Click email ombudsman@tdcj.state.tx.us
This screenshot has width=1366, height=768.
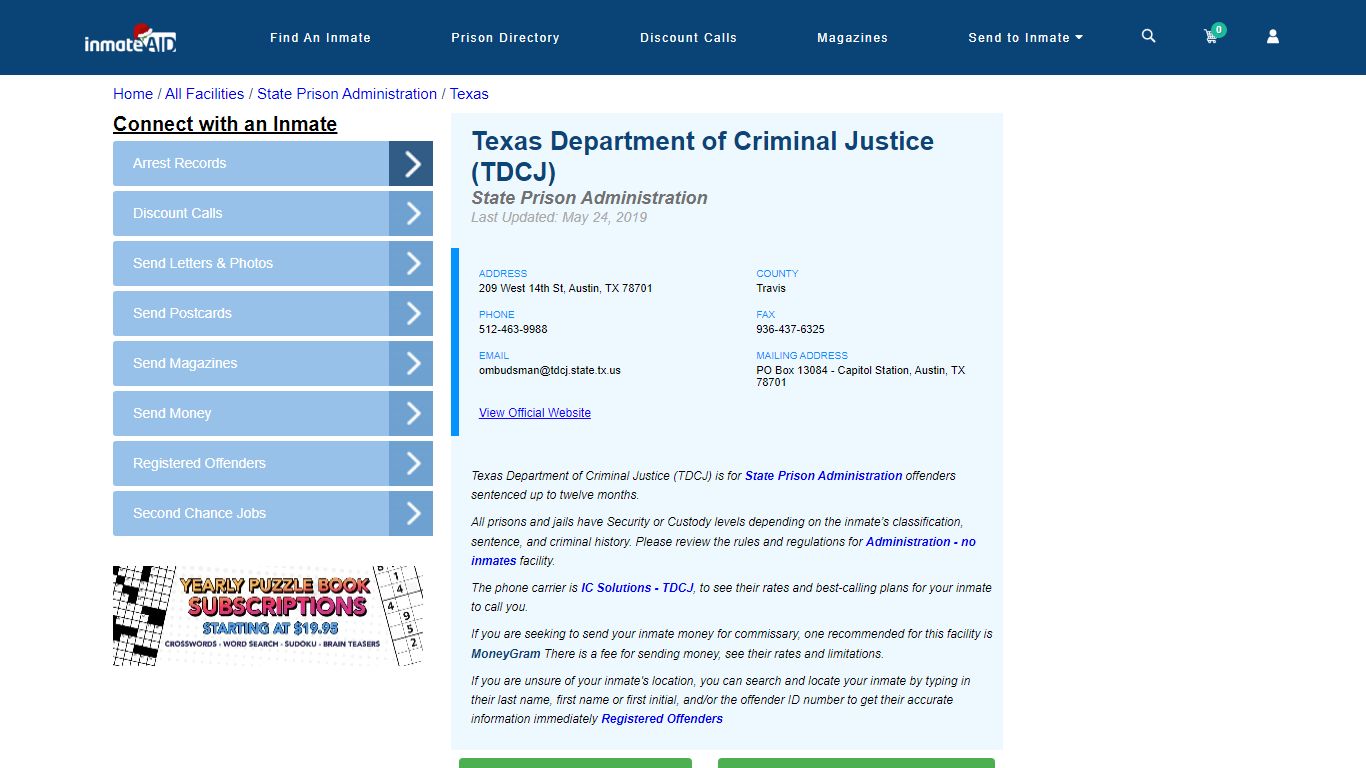tap(549, 370)
